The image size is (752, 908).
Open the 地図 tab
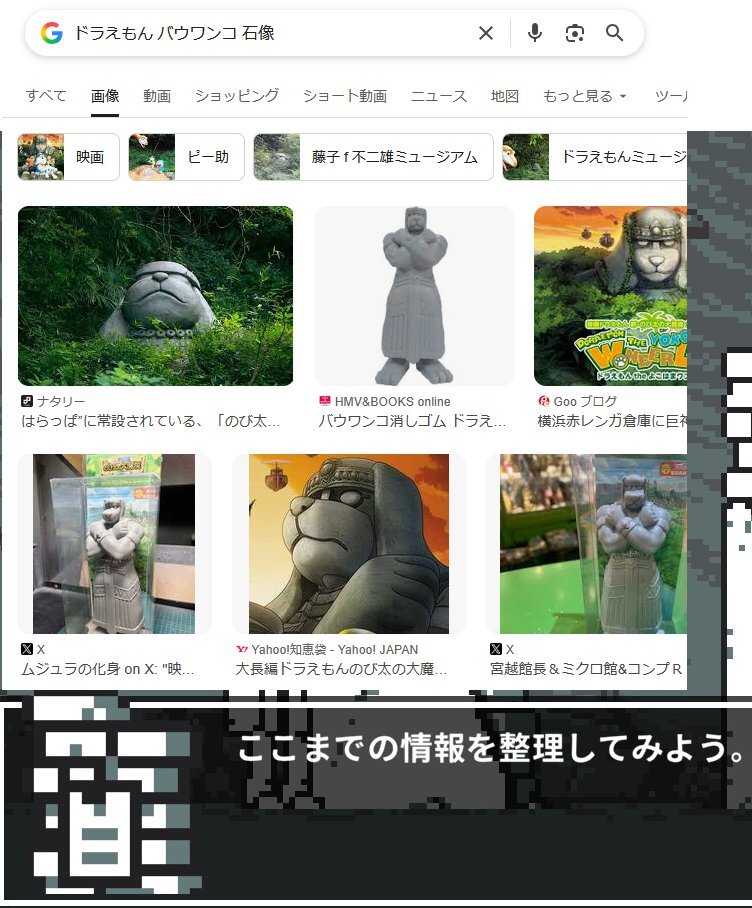[505, 96]
